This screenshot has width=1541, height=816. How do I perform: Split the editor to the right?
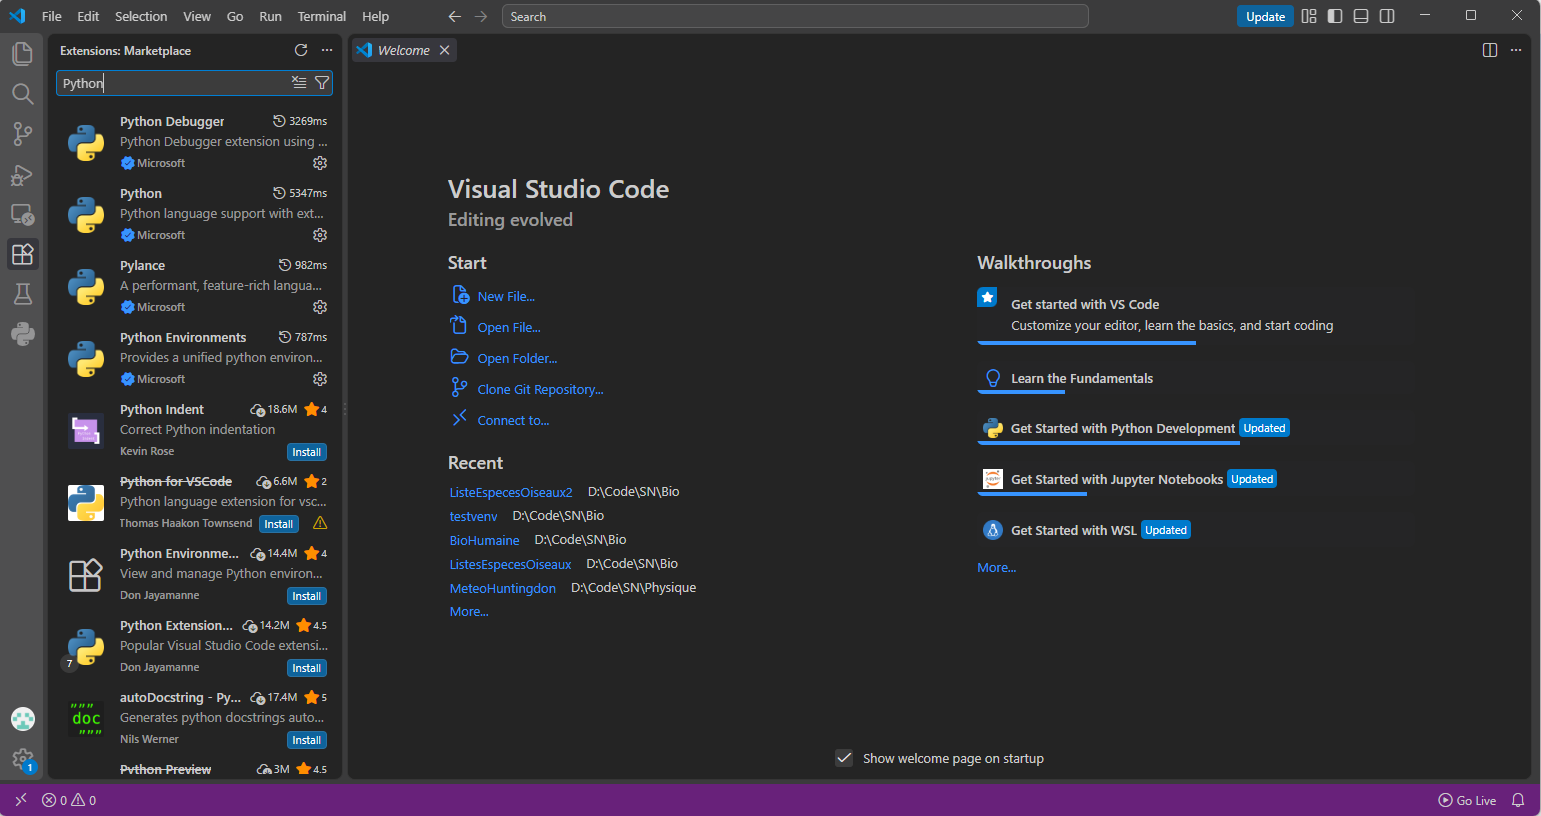click(x=1490, y=50)
